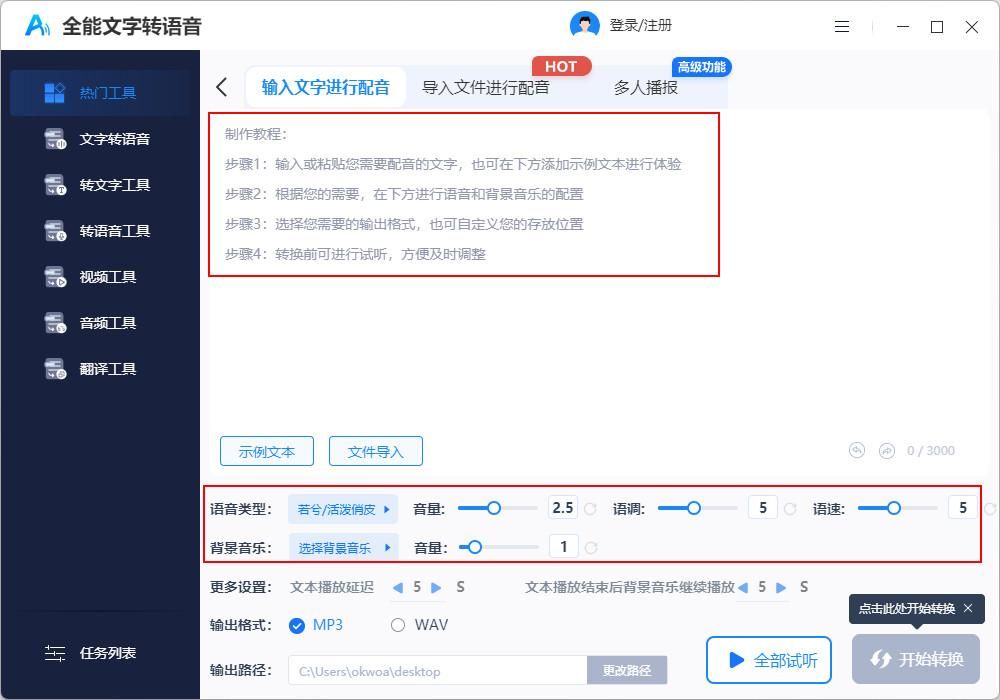Increase 文本播放延迟 with right arrow
The height and width of the screenshot is (700, 1000).
(x=436, y=587)
